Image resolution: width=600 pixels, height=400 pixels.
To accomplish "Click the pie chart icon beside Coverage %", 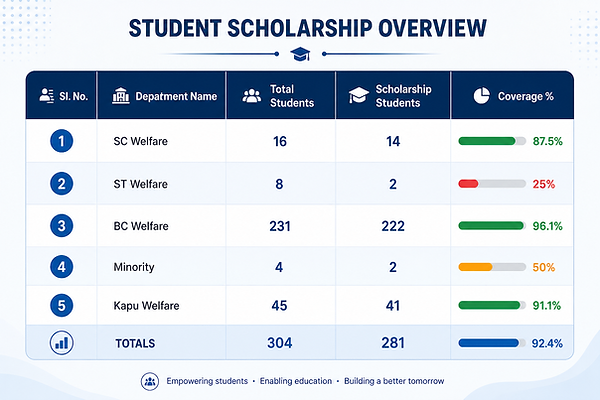I will pyautogui.click(x=481, y=96).
